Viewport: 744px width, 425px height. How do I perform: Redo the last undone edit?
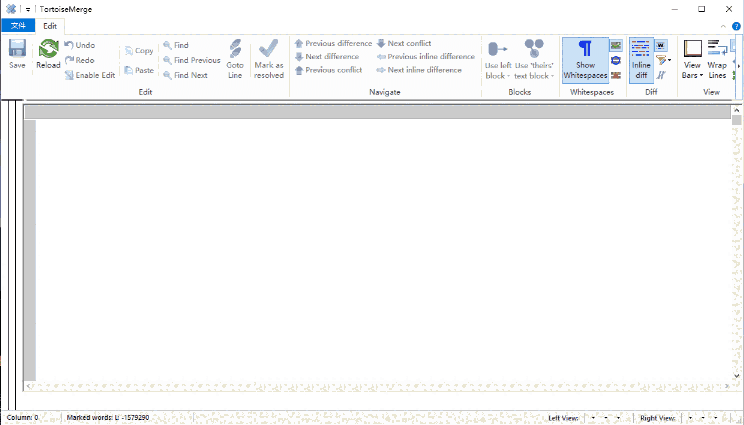coord(80,60)
